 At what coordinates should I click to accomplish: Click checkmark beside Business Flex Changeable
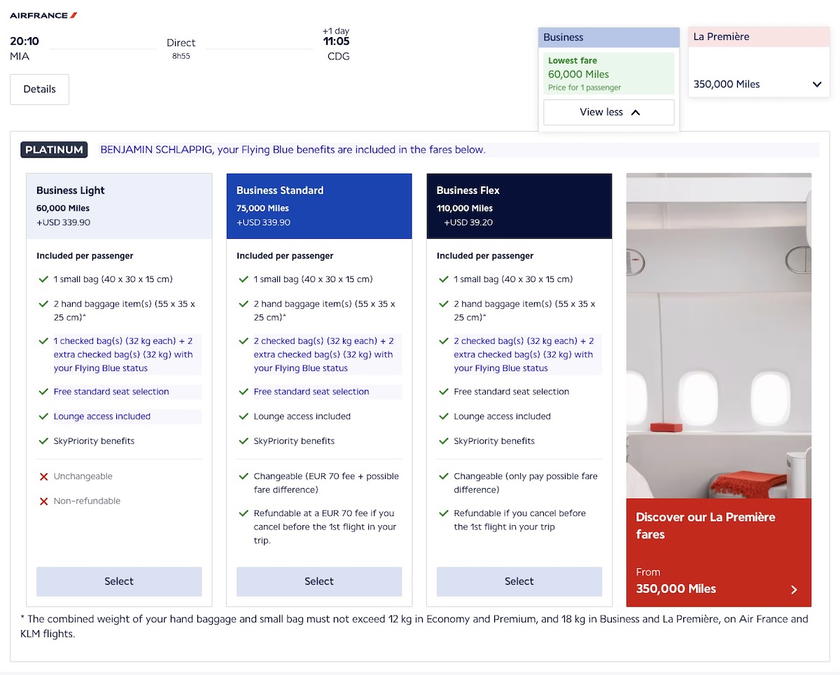444,476
